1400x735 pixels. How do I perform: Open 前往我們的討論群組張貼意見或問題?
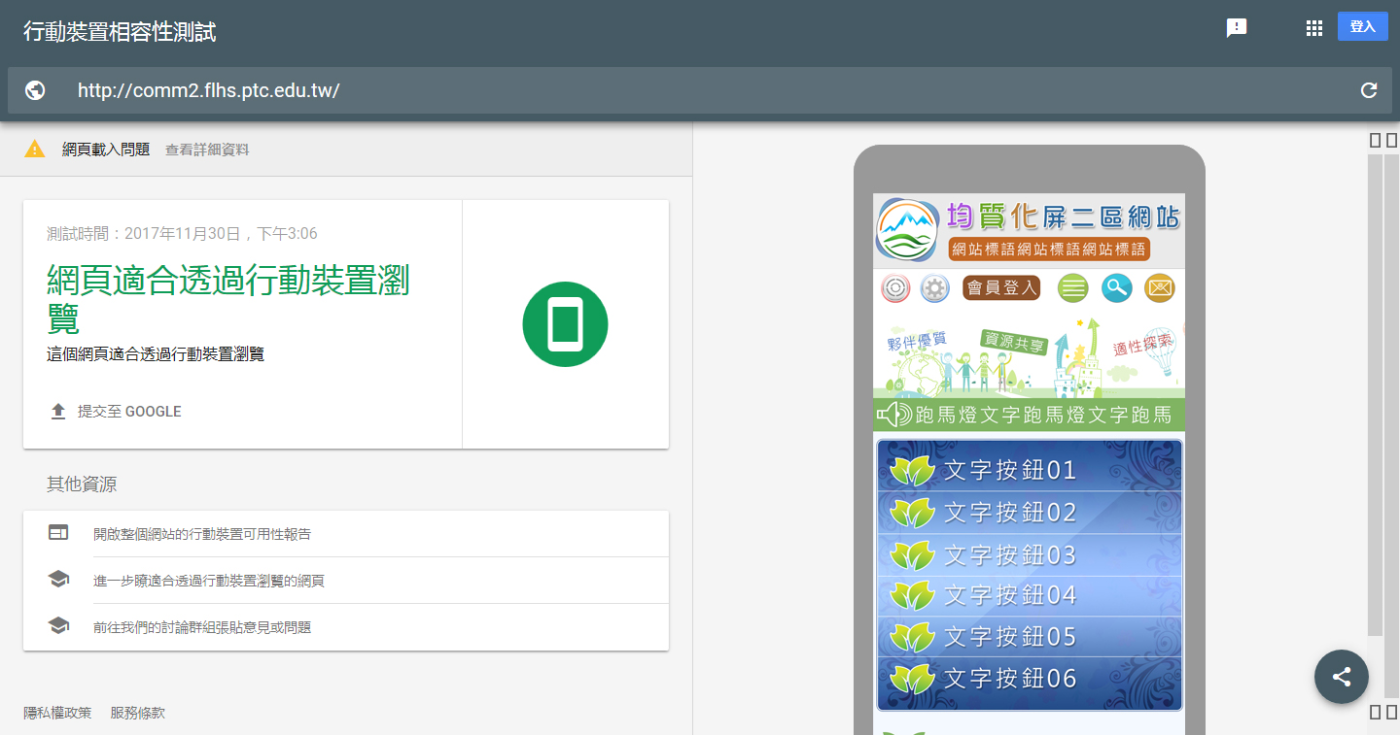click(202, 627)
